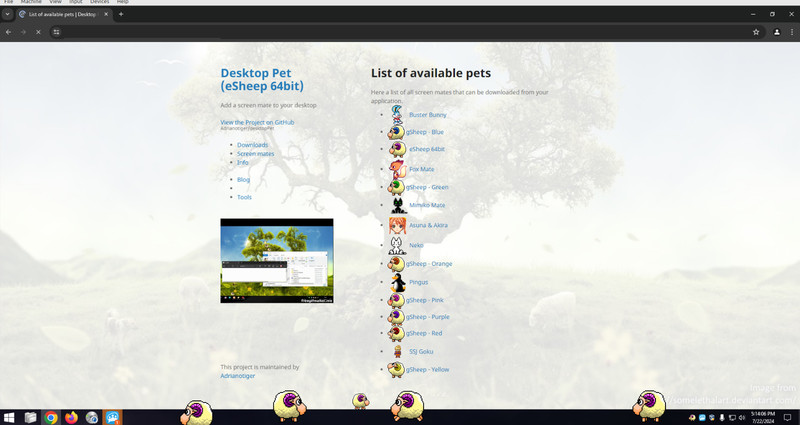Click the Mimiko Mate black cat icon

tap(398, 205)
